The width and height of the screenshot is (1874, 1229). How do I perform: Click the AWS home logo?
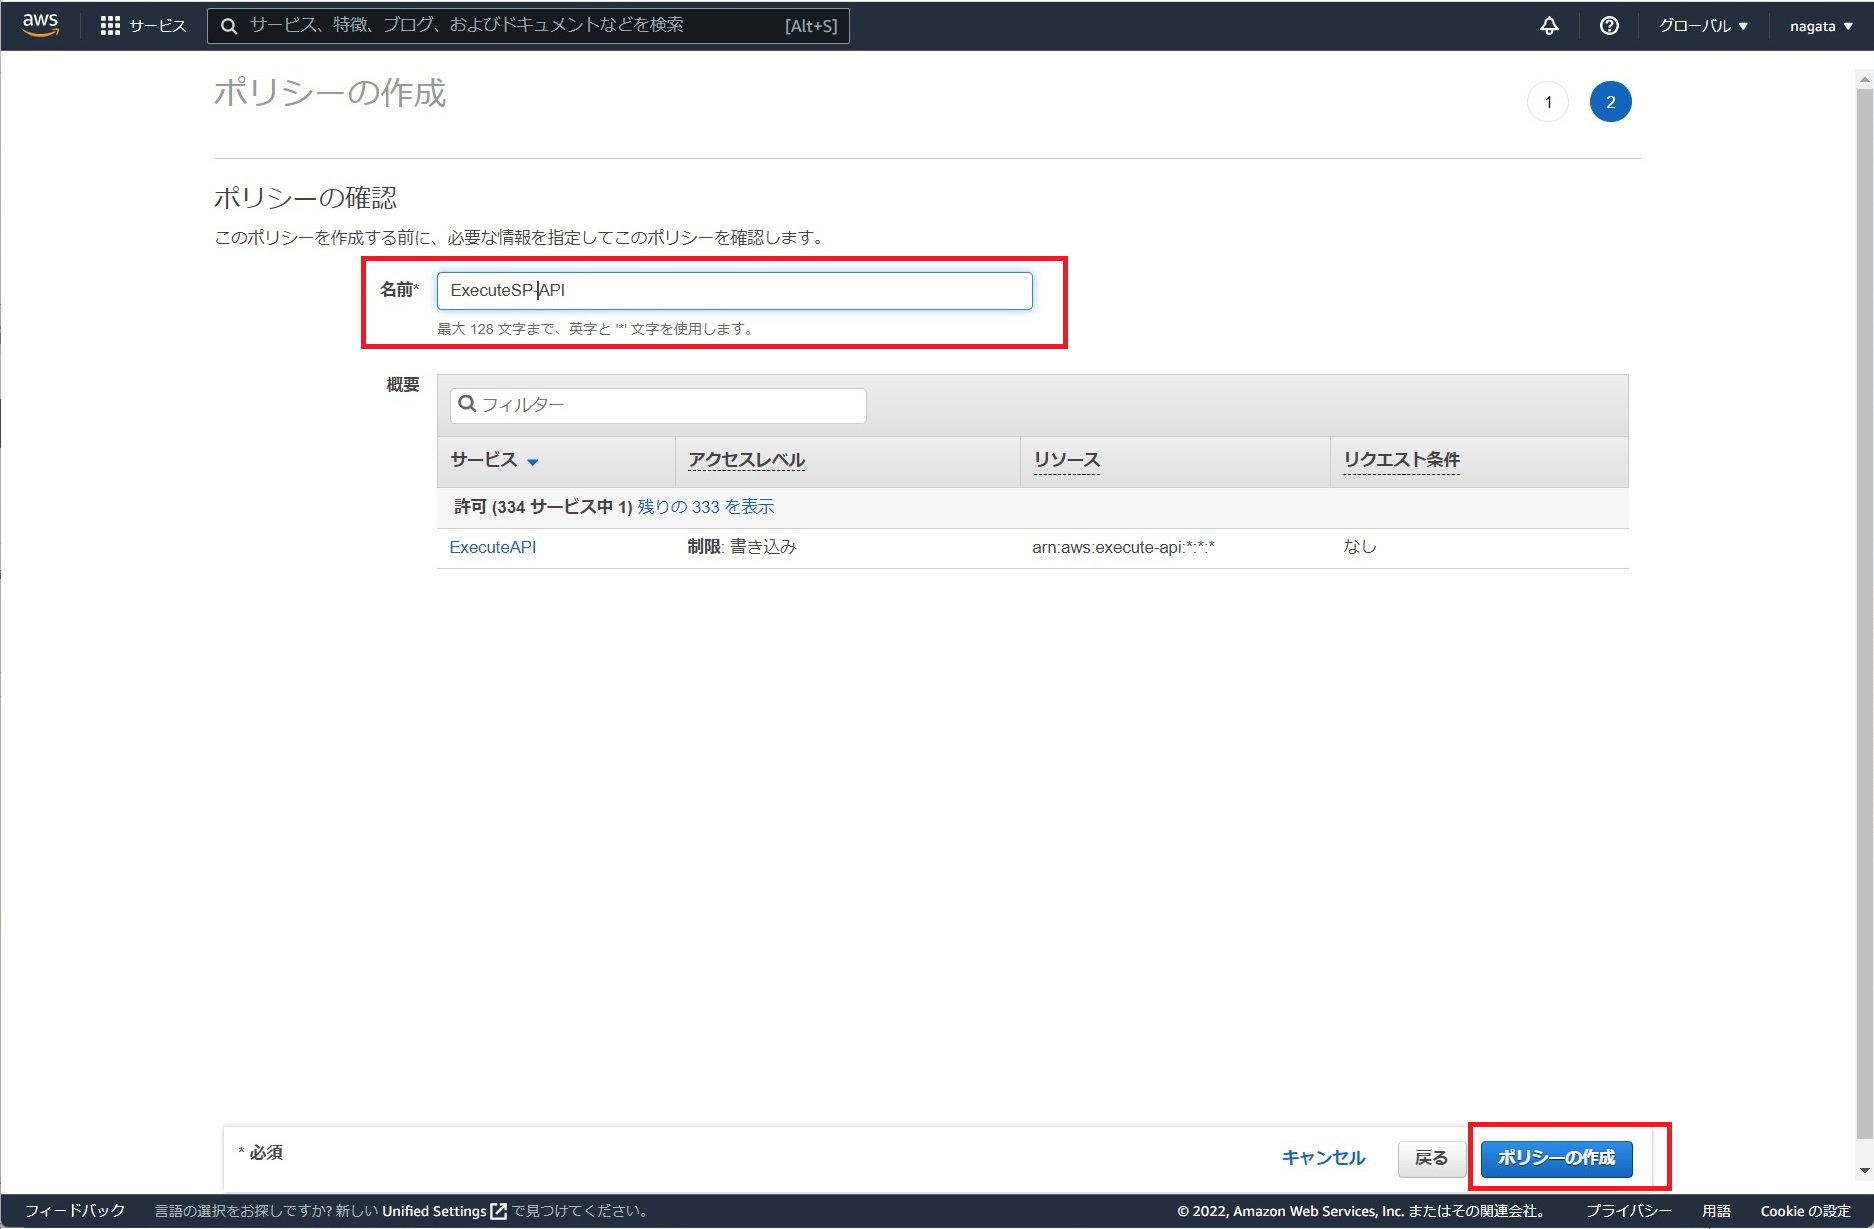[x=38, y=25]
